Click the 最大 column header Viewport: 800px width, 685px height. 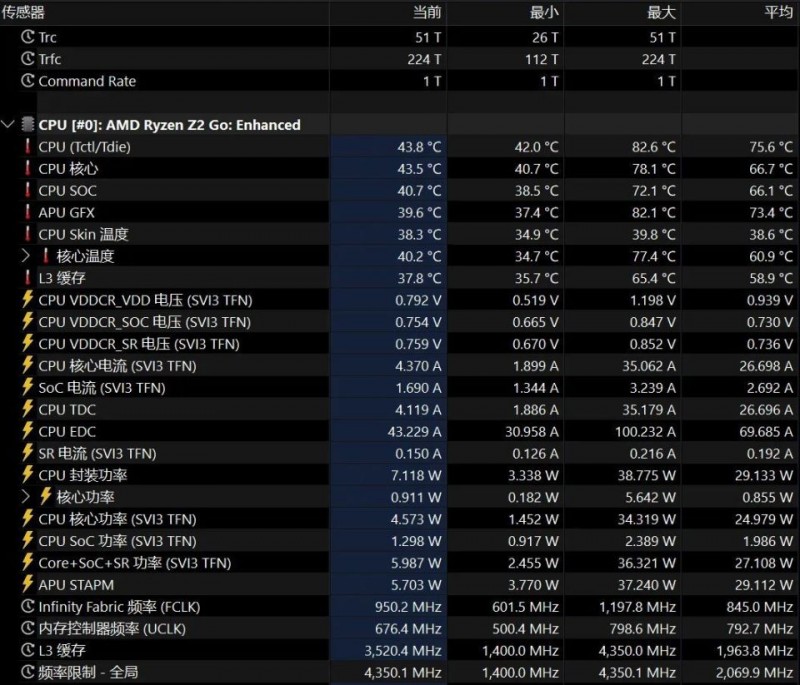point(661,12)
